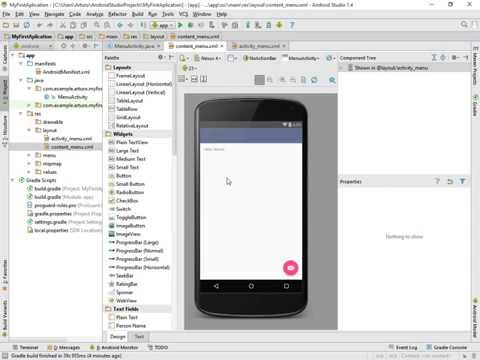Collapse the manifests folder in project tree
480x360 pixels.
[x=21, y=63]
